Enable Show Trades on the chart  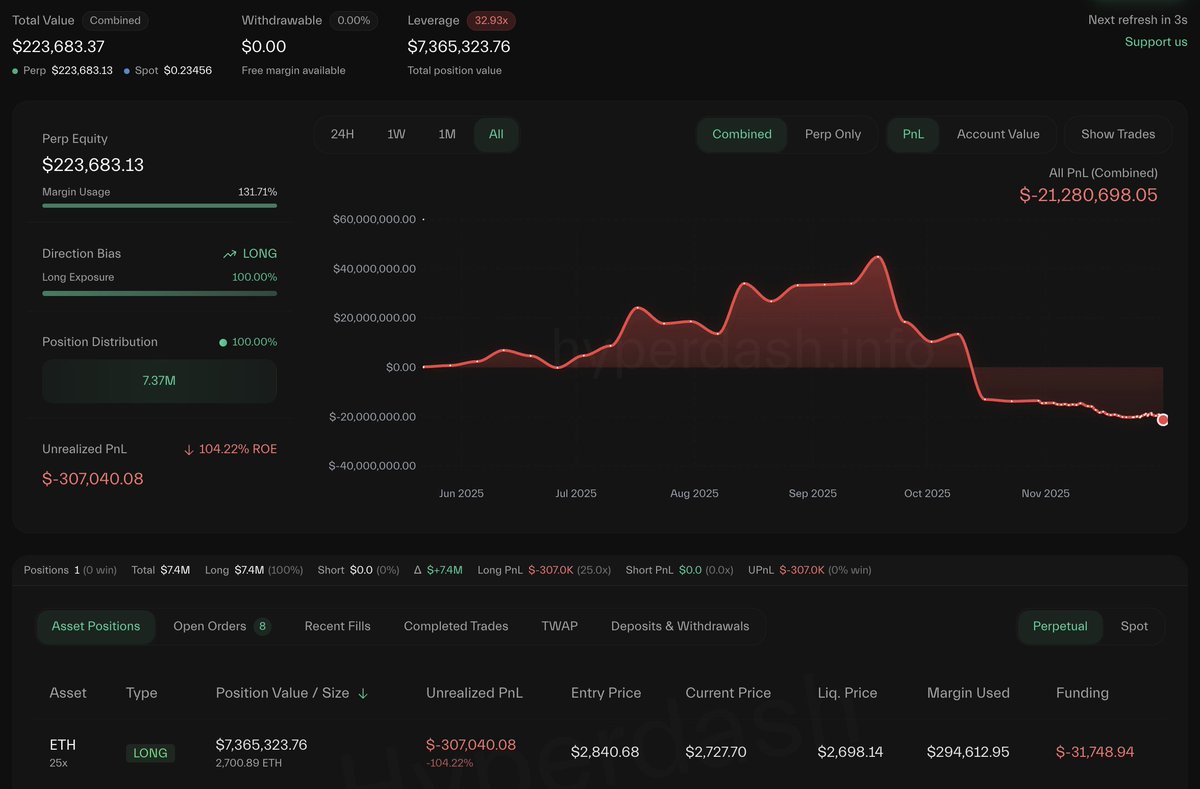1117,134
